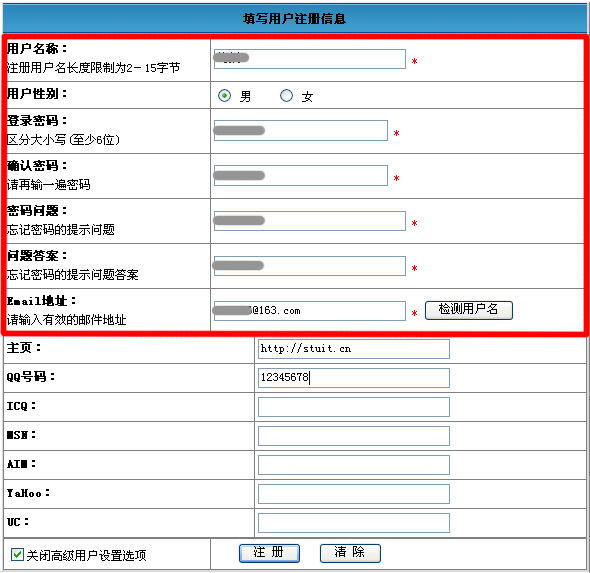590x573 pixels.
Task: Focus the 问题答案 input field
Action: click(310, 266)
